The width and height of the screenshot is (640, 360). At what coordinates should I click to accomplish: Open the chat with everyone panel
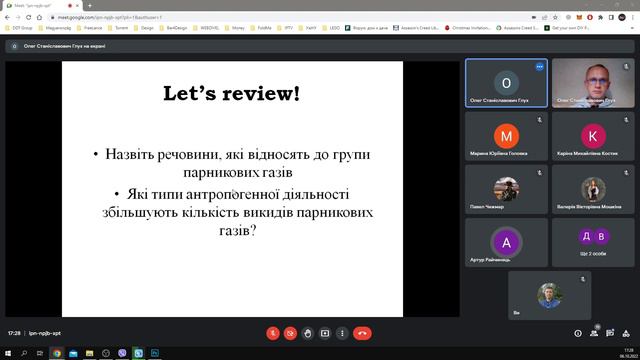coord(610,333)
